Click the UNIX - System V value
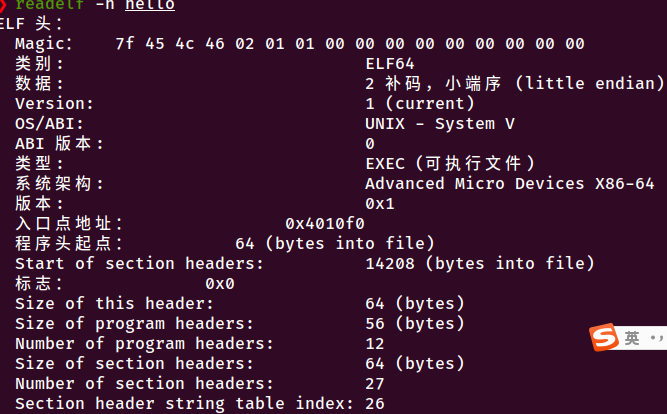Screen dimensions: 667x414 tap(440, 124)
